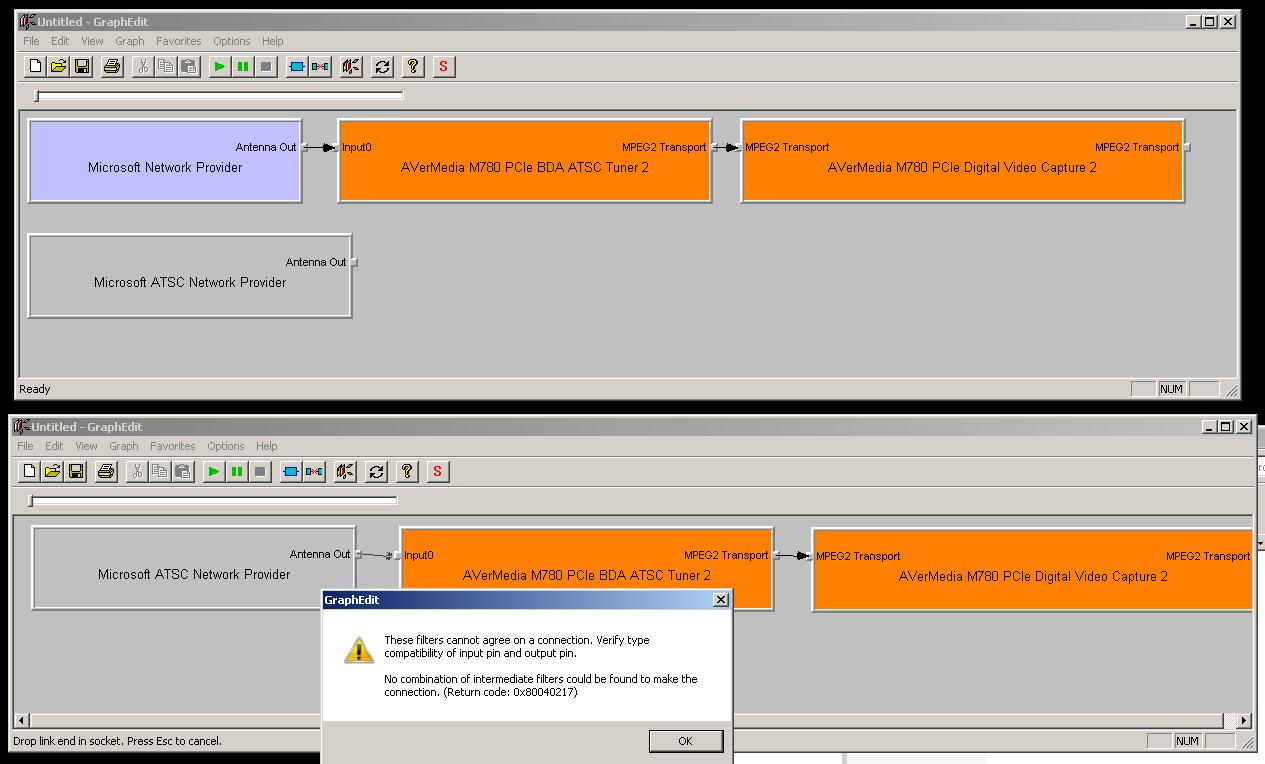Open Options menu in lower GraphEdit window
Image resolution: width=1265 pixels, height=764 pixels.
tap(226, 446)
